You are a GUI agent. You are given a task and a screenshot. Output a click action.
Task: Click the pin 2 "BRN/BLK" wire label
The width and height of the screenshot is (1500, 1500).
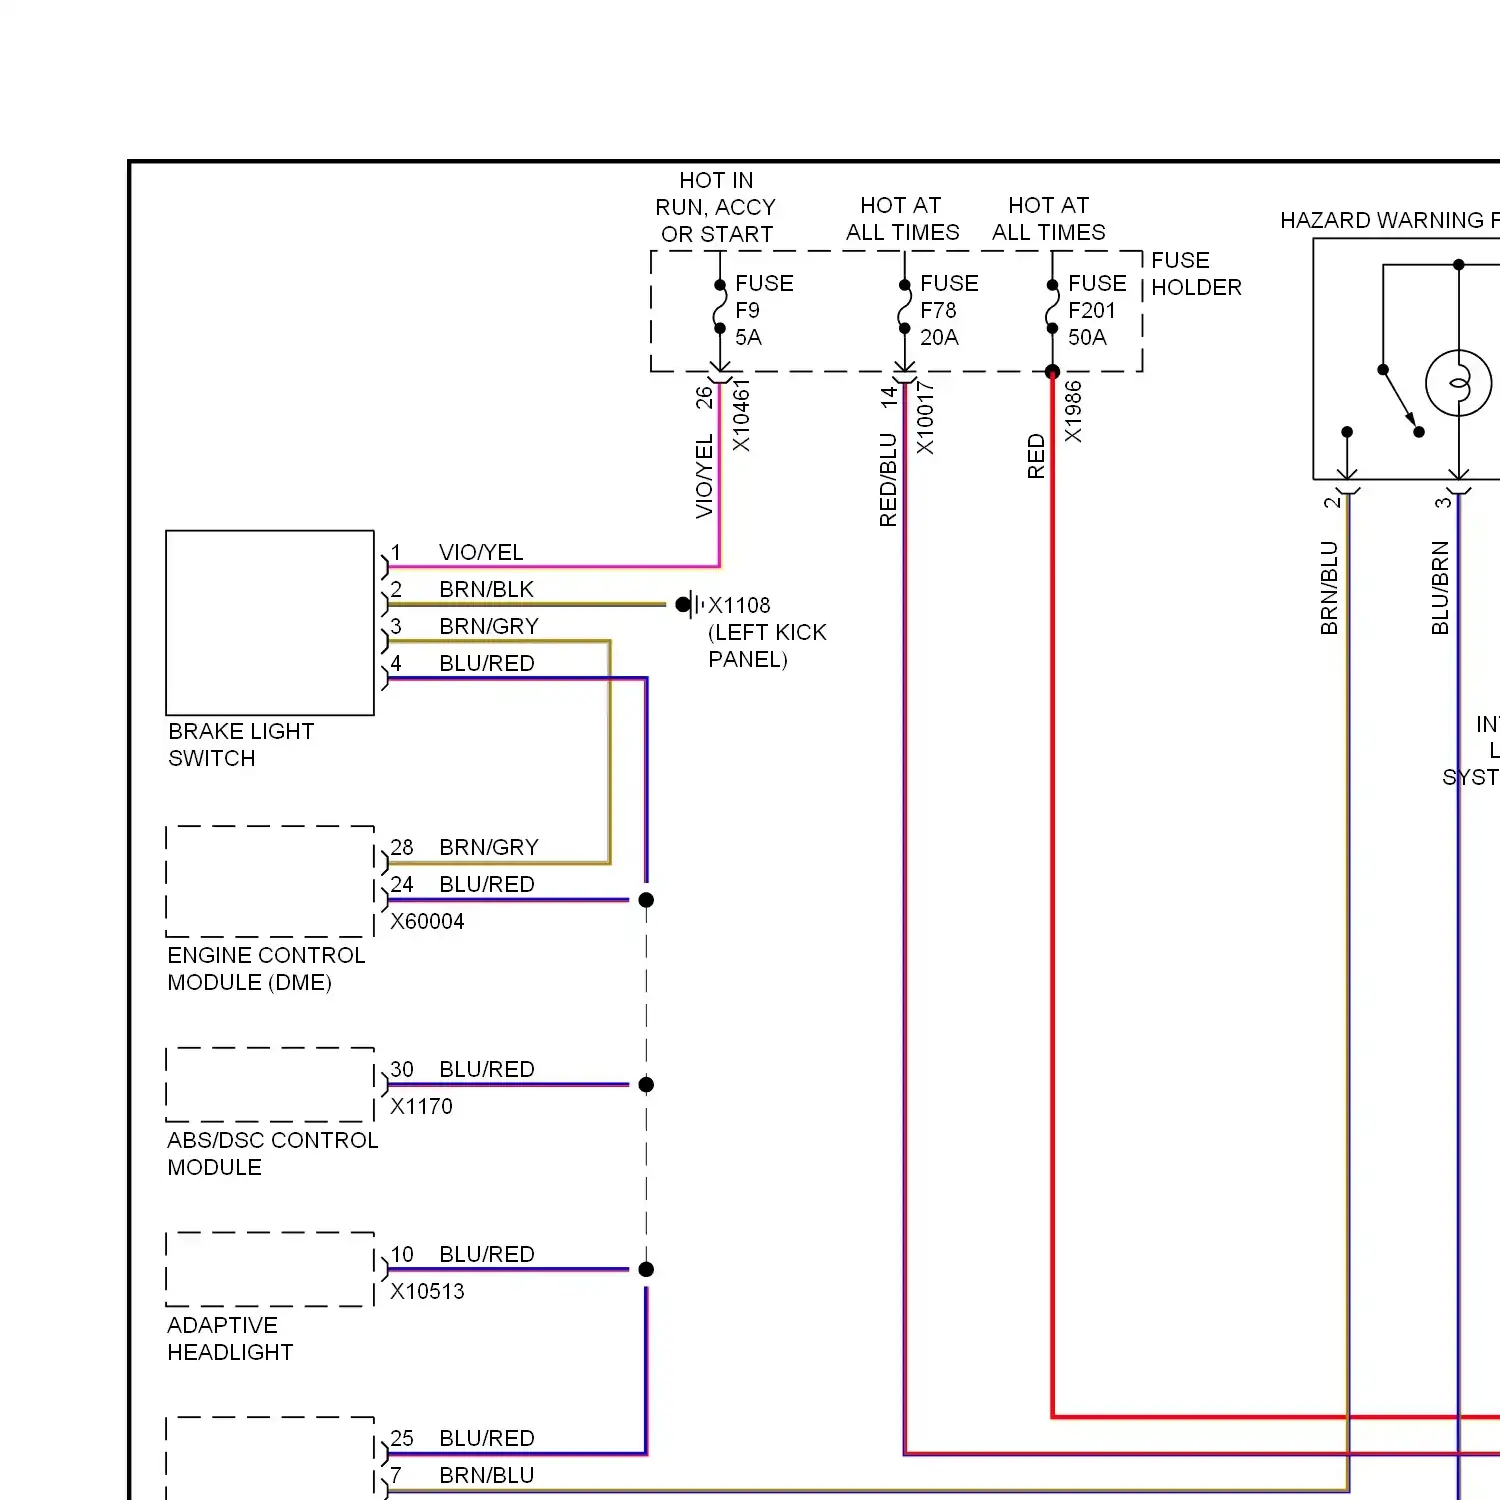click(x=487, y=589)
